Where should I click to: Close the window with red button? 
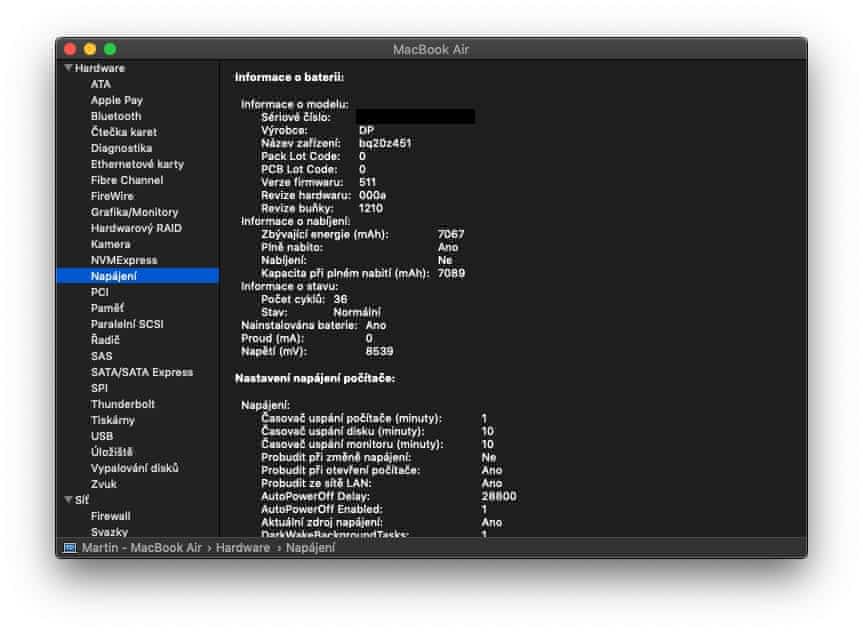click(70, 49)
